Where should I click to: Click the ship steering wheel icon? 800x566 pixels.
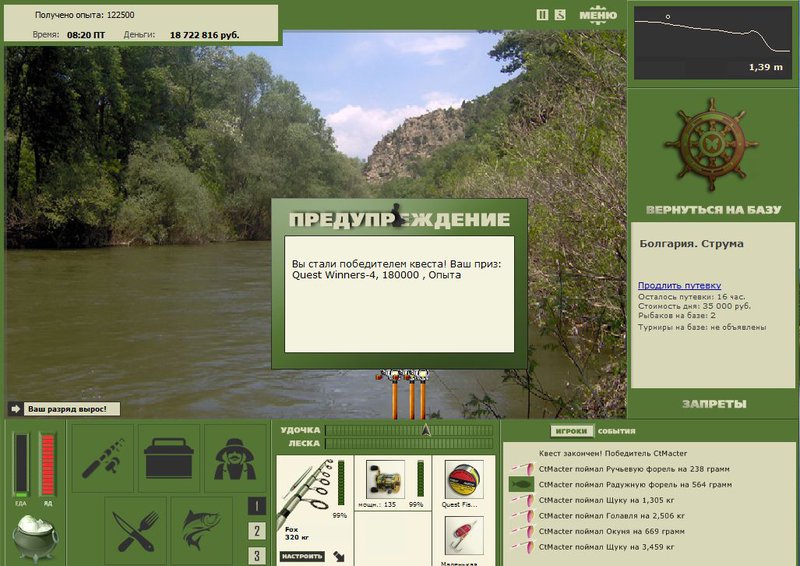(x=711, y=144)
